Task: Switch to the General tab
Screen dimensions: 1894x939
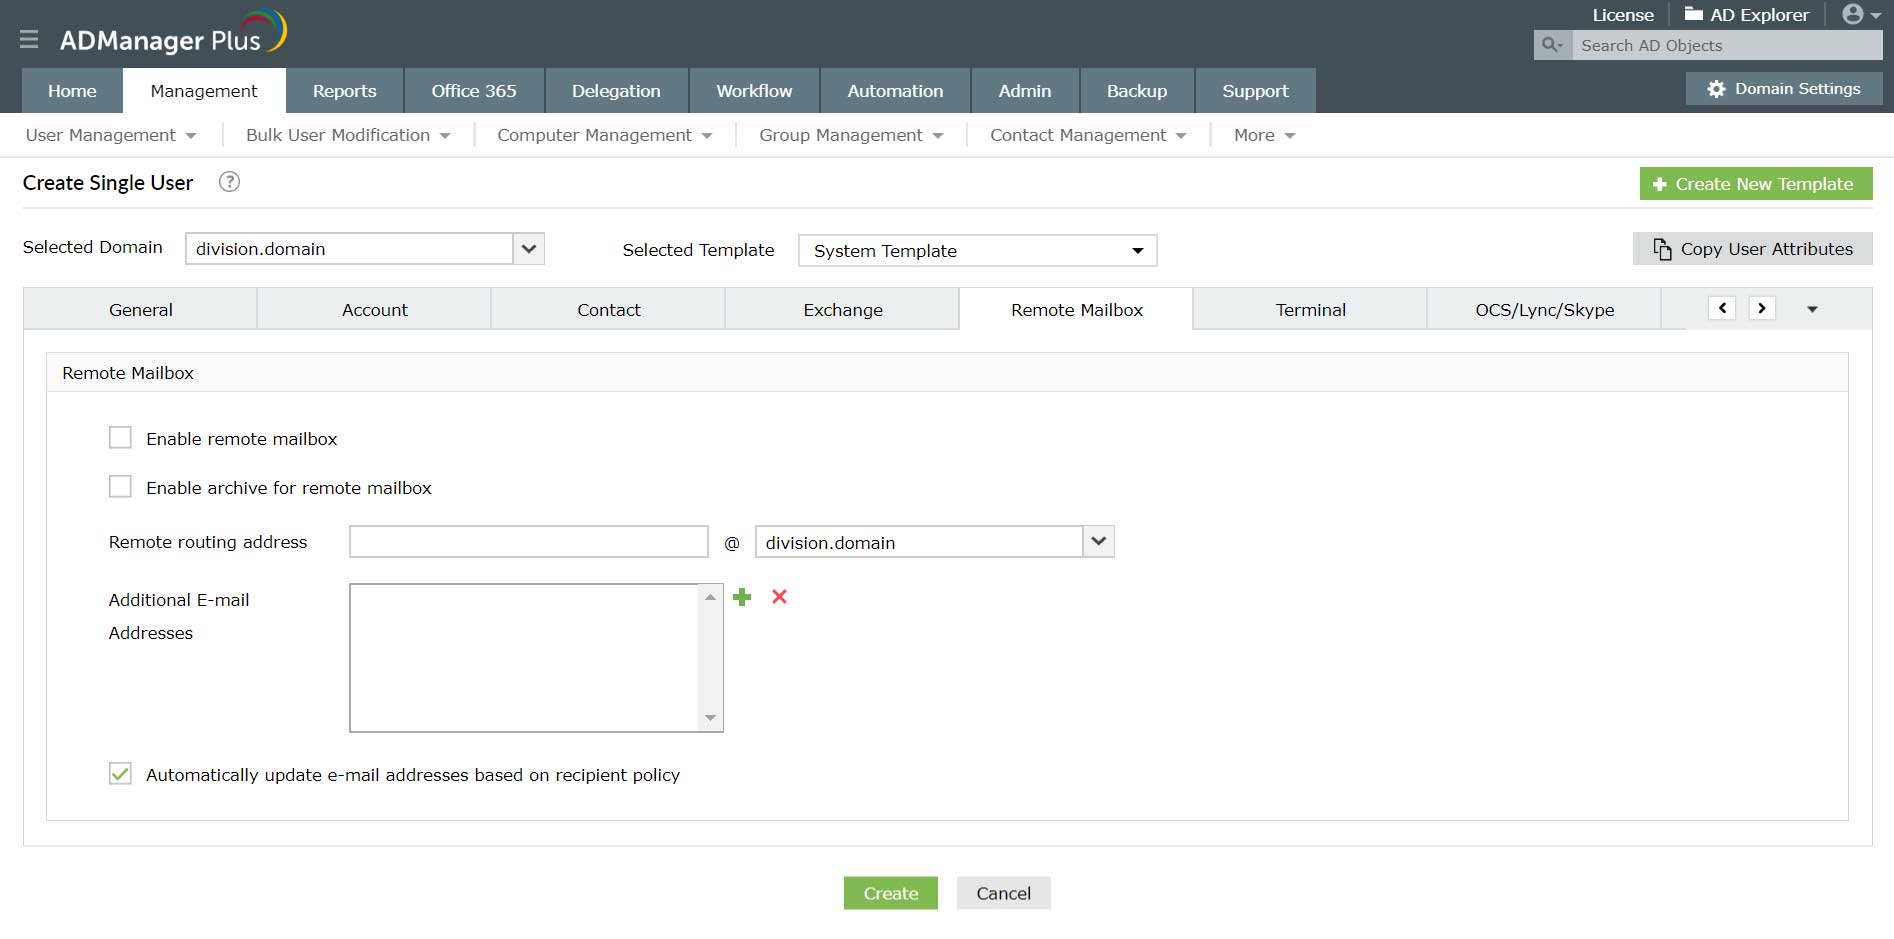Action: point(141,310)
